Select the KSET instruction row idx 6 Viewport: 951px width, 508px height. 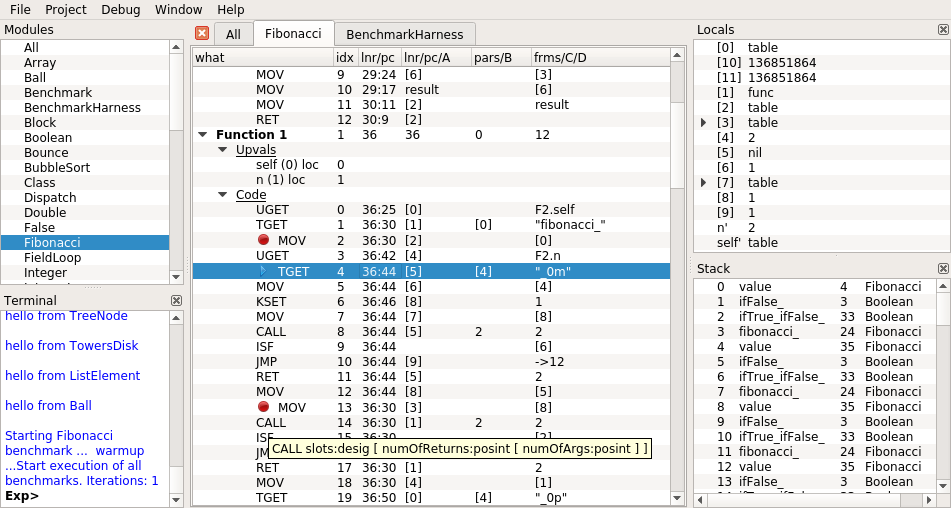click(x=431, y=301)
